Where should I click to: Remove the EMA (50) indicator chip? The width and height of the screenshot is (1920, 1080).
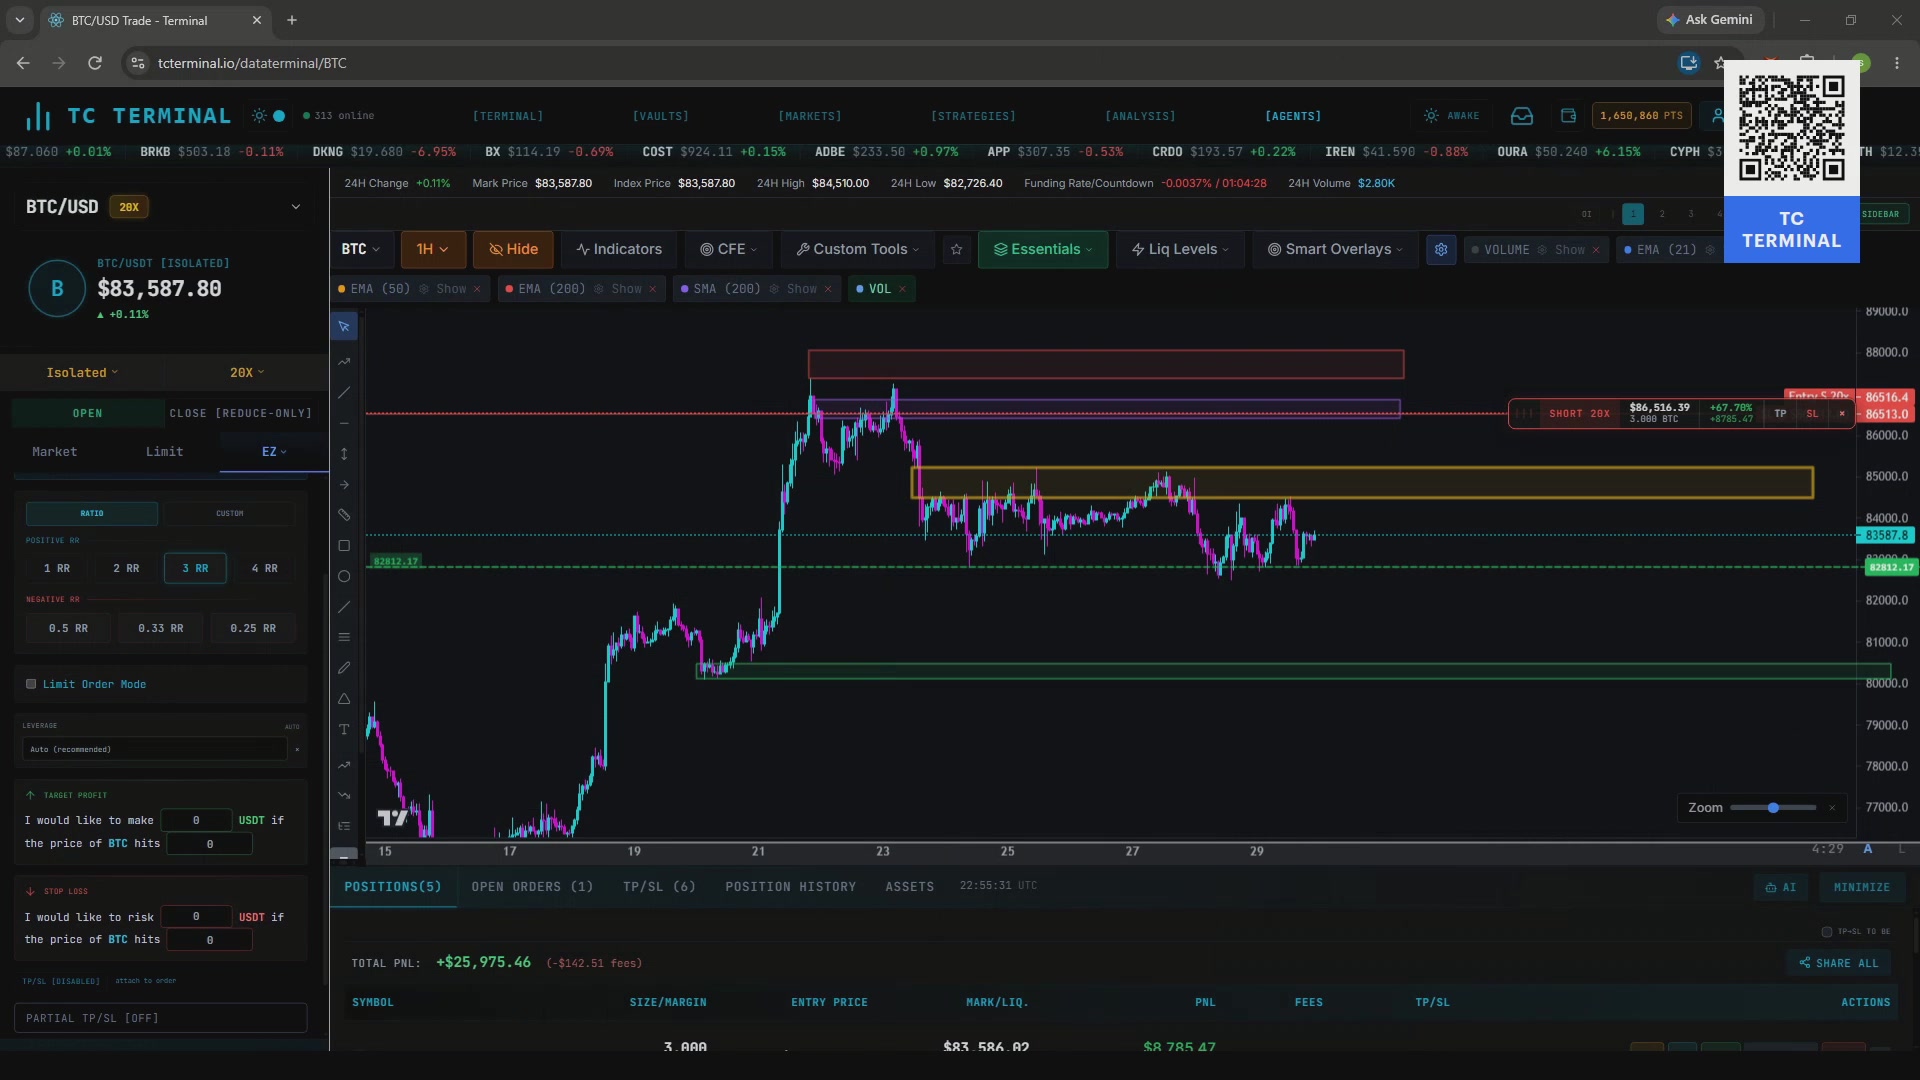pos(477,289)
